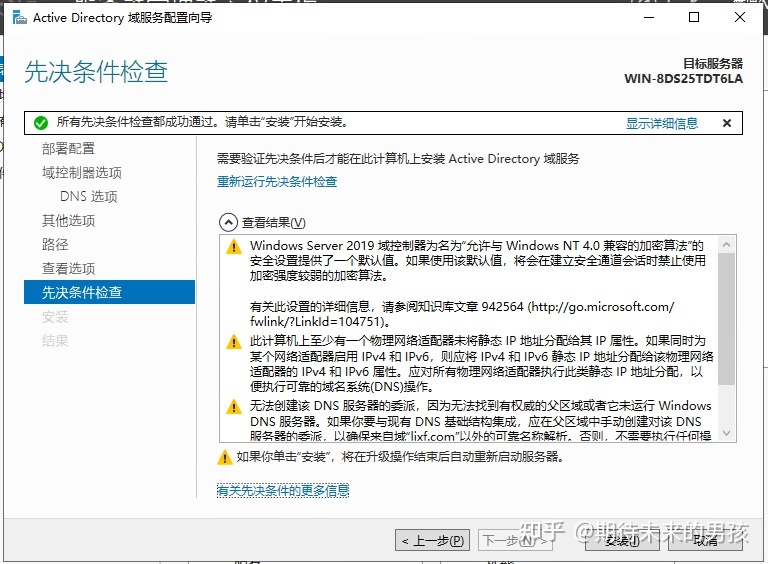Image resolution: width=768 pixels, height=564 pixels.
Task: Dismiss the prerequisite success notification banner
Action: [727, 123]
